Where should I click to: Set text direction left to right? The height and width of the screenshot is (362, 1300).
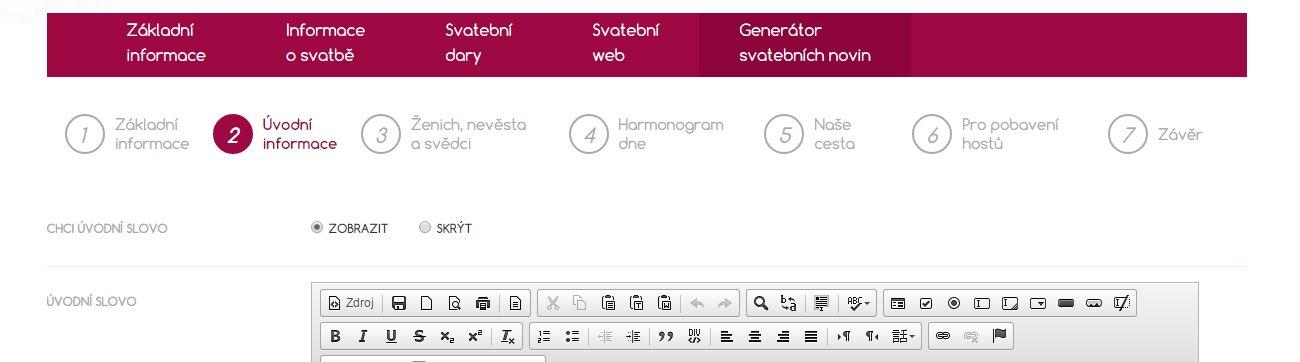point(844,336)
